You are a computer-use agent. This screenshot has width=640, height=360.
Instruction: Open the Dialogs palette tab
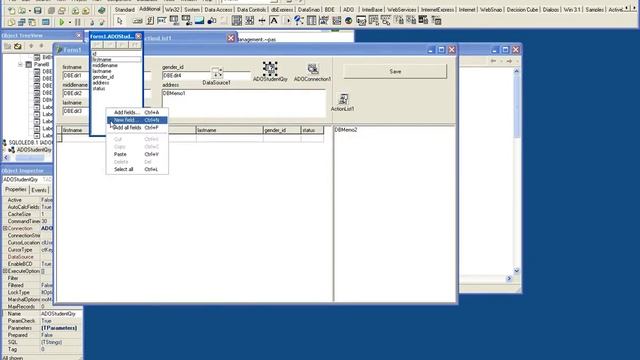click(x=551, y=9)
